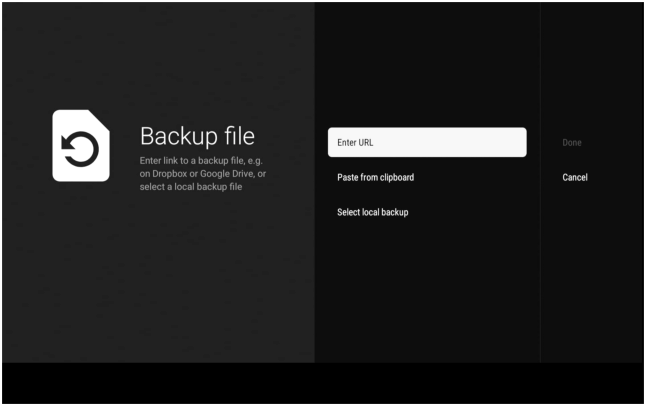Paste the backup link from clipboard
This screenshot has height=406, width=646.
[375, 177]
